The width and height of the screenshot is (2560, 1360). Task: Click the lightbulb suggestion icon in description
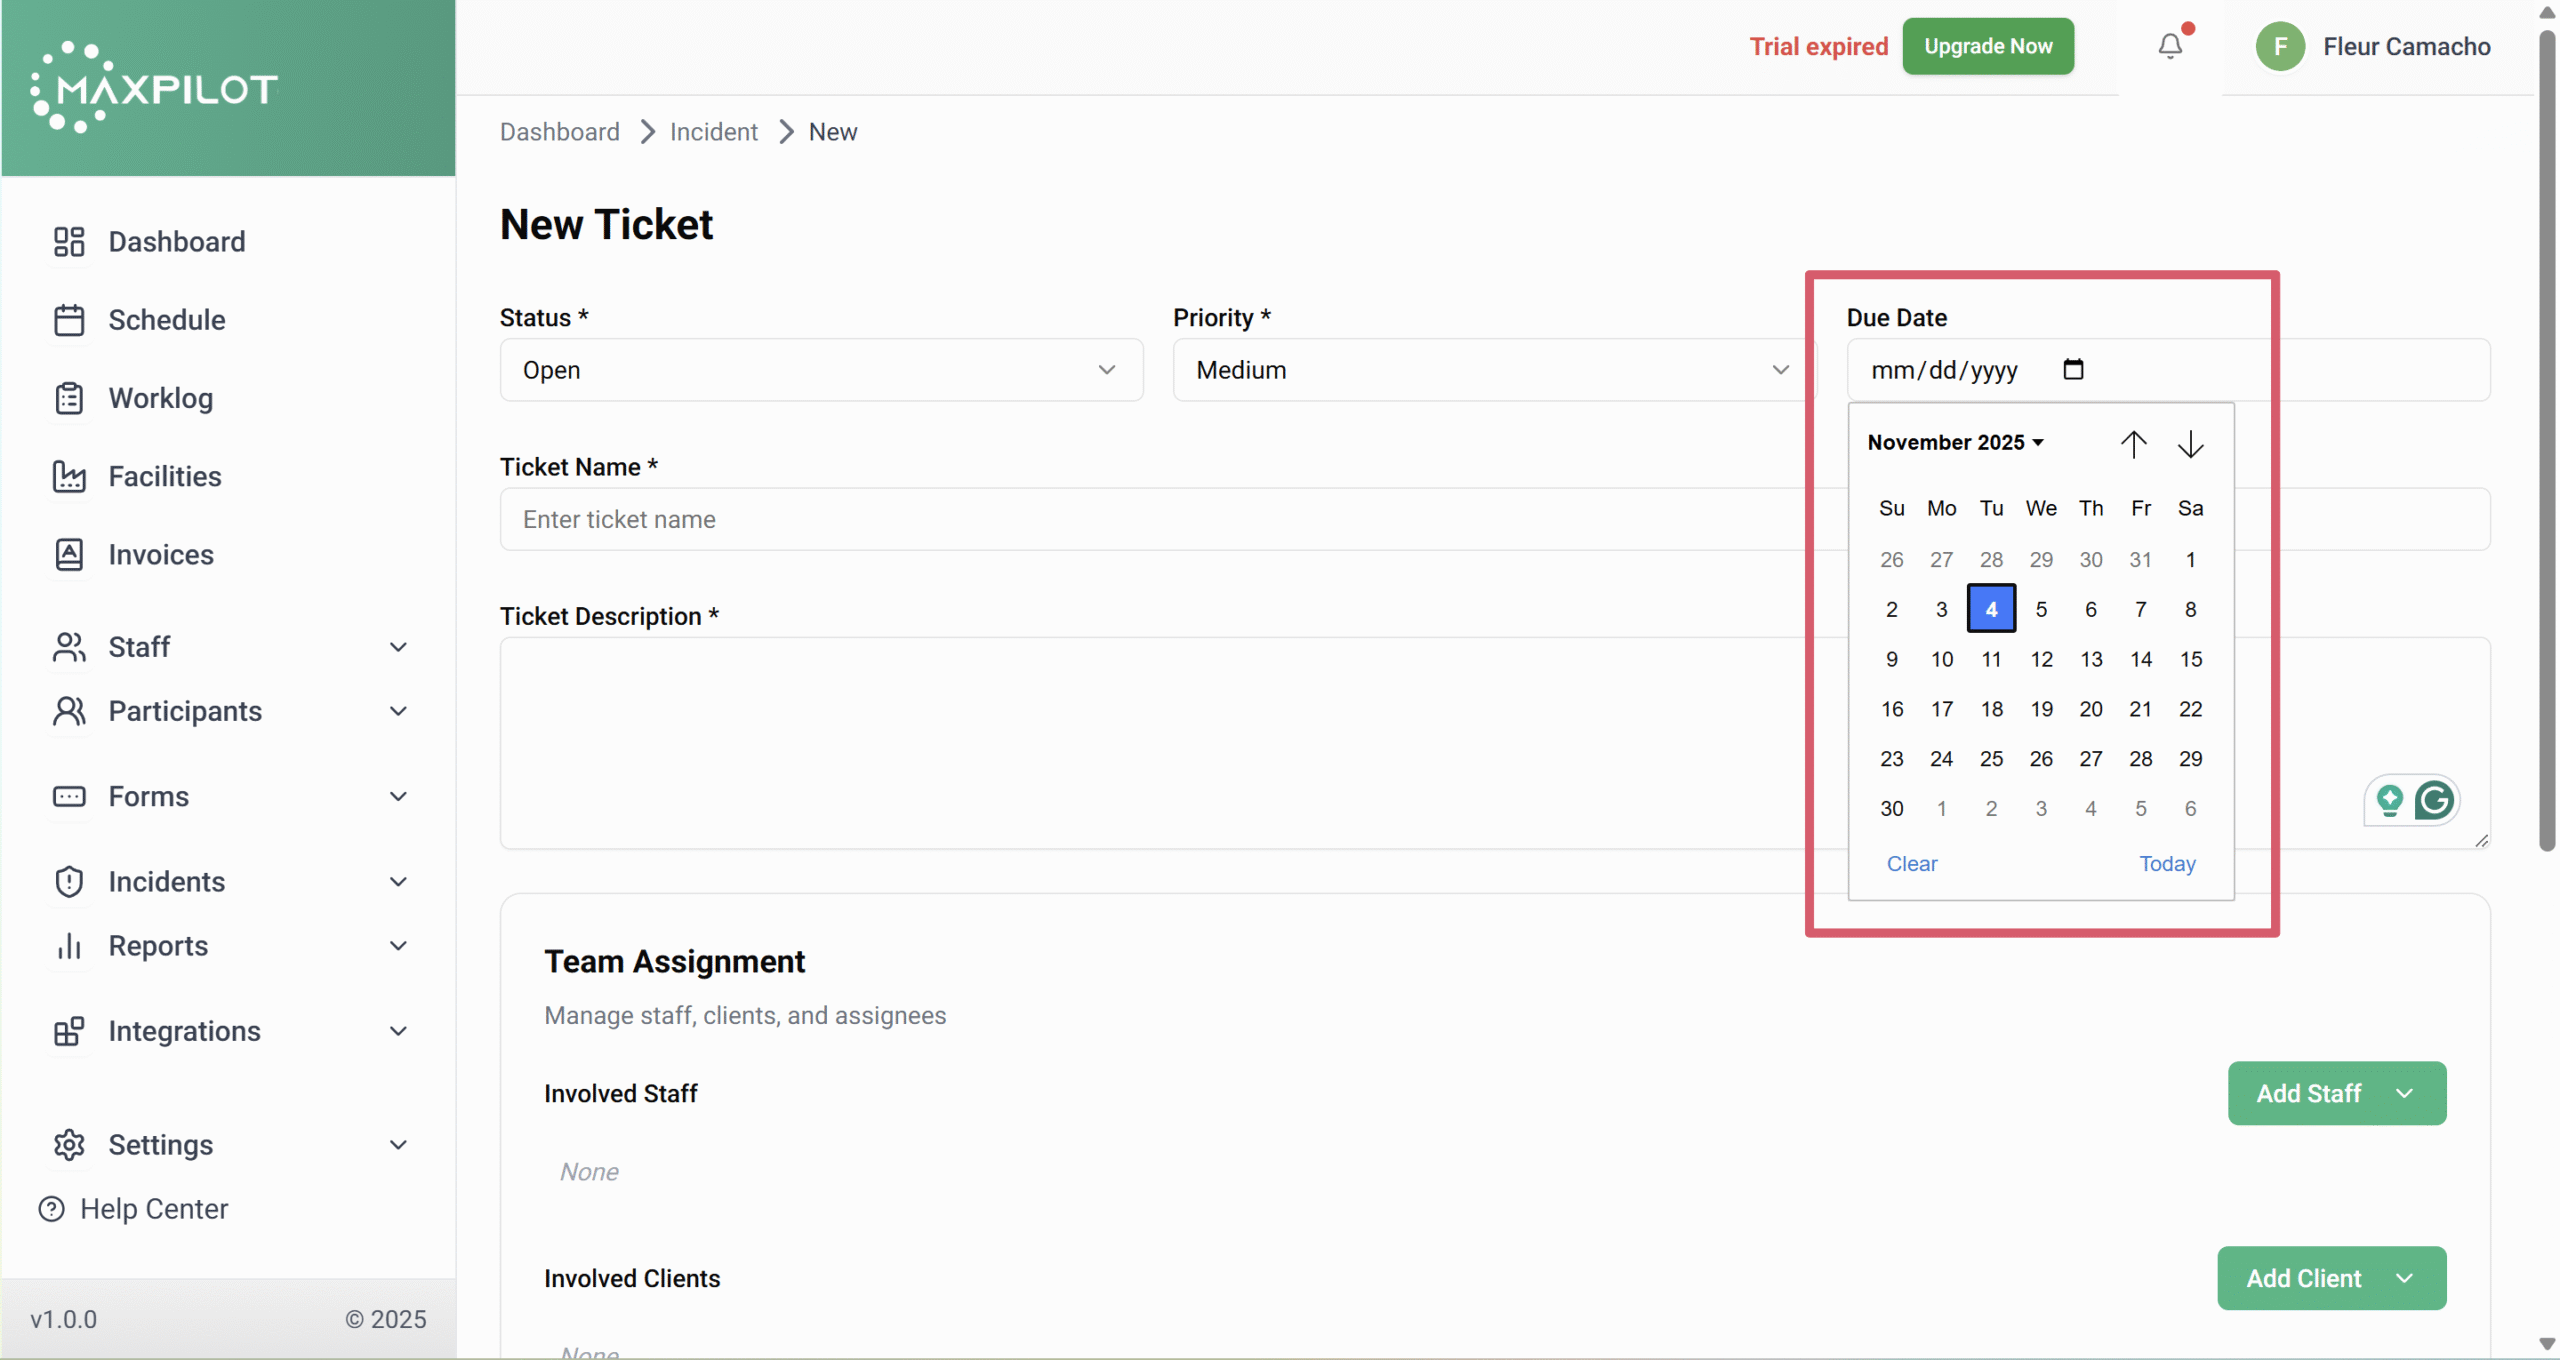[2389, 800]
